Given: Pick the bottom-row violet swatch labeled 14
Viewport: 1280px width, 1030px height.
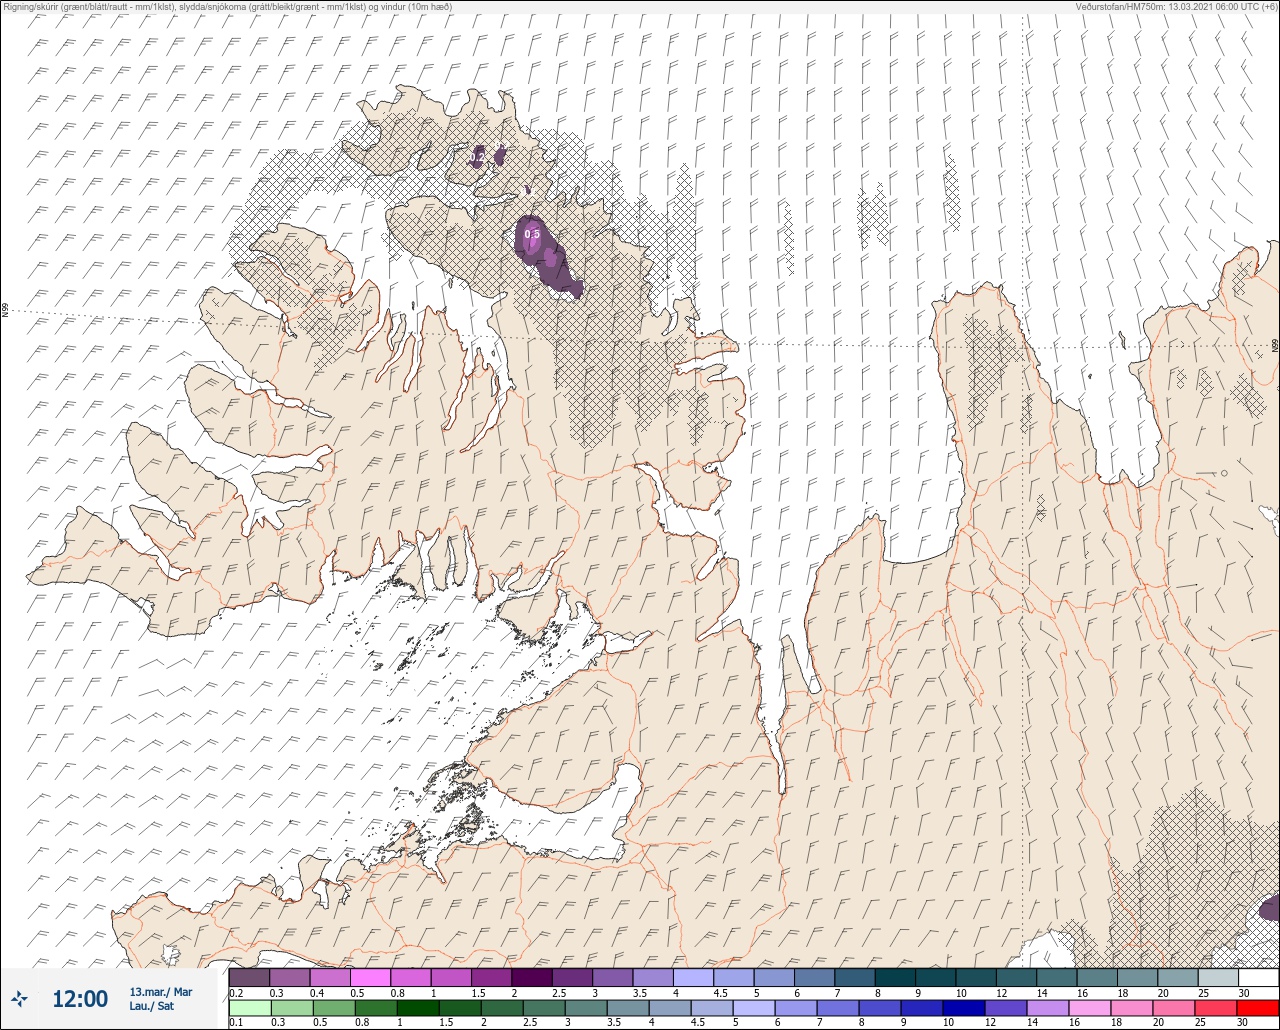Looking at the screenshot, I should (x=1048, y=1006).
